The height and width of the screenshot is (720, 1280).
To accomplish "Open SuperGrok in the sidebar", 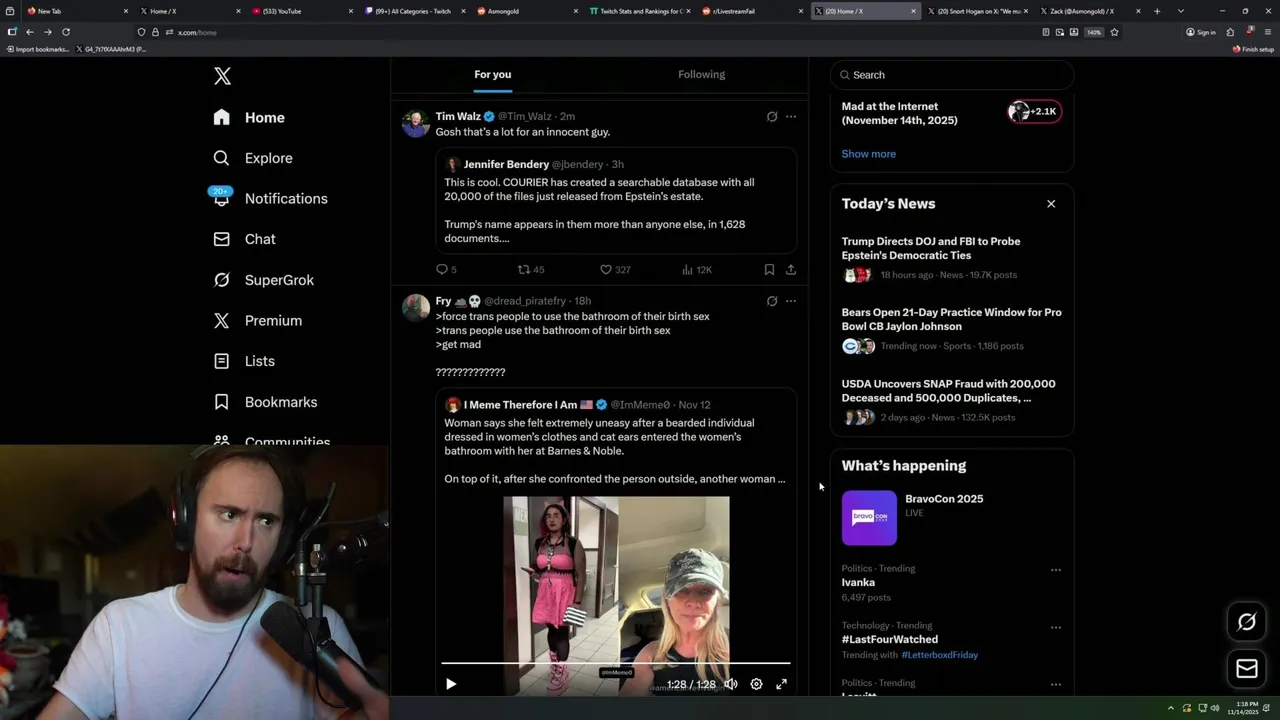I will [264, 280].
